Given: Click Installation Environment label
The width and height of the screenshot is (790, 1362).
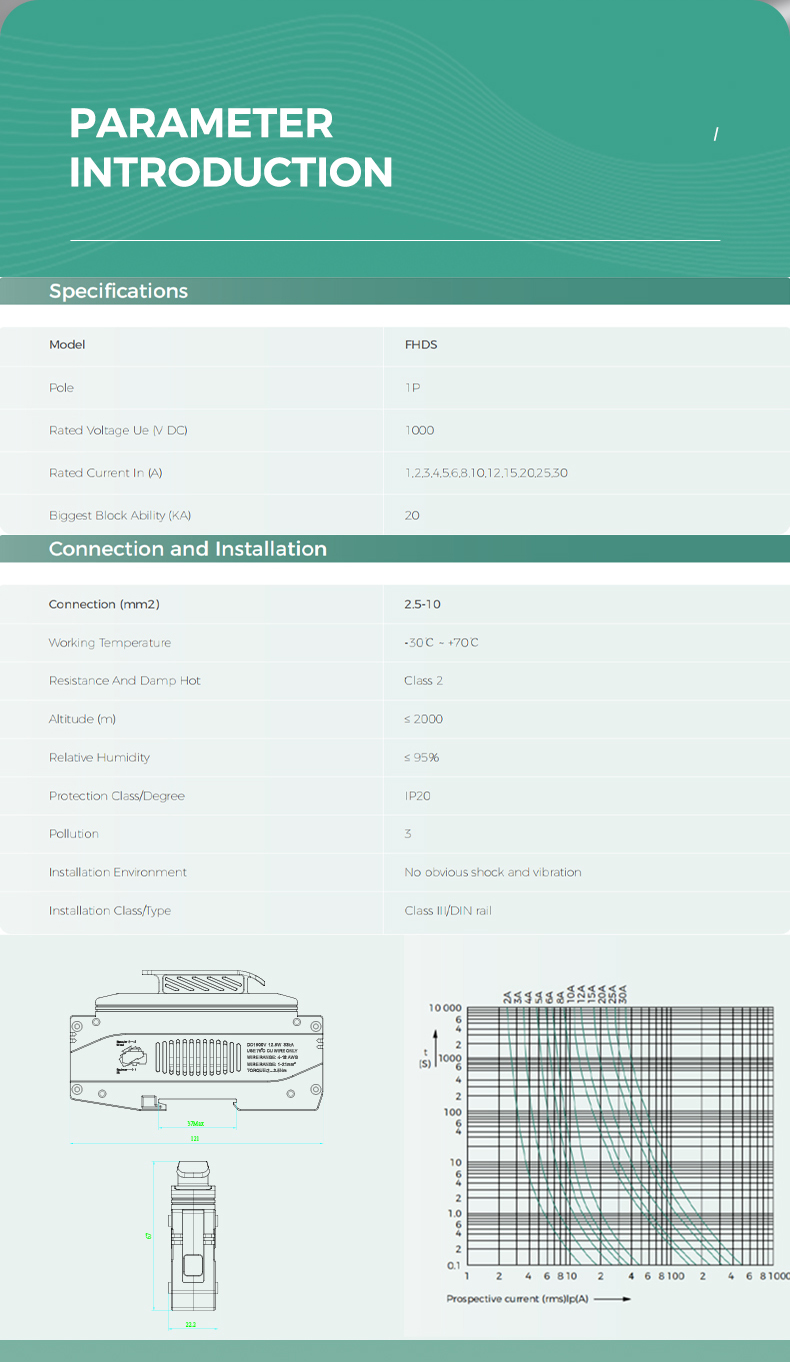Looking at the screenshot, I should click(118, 873).
